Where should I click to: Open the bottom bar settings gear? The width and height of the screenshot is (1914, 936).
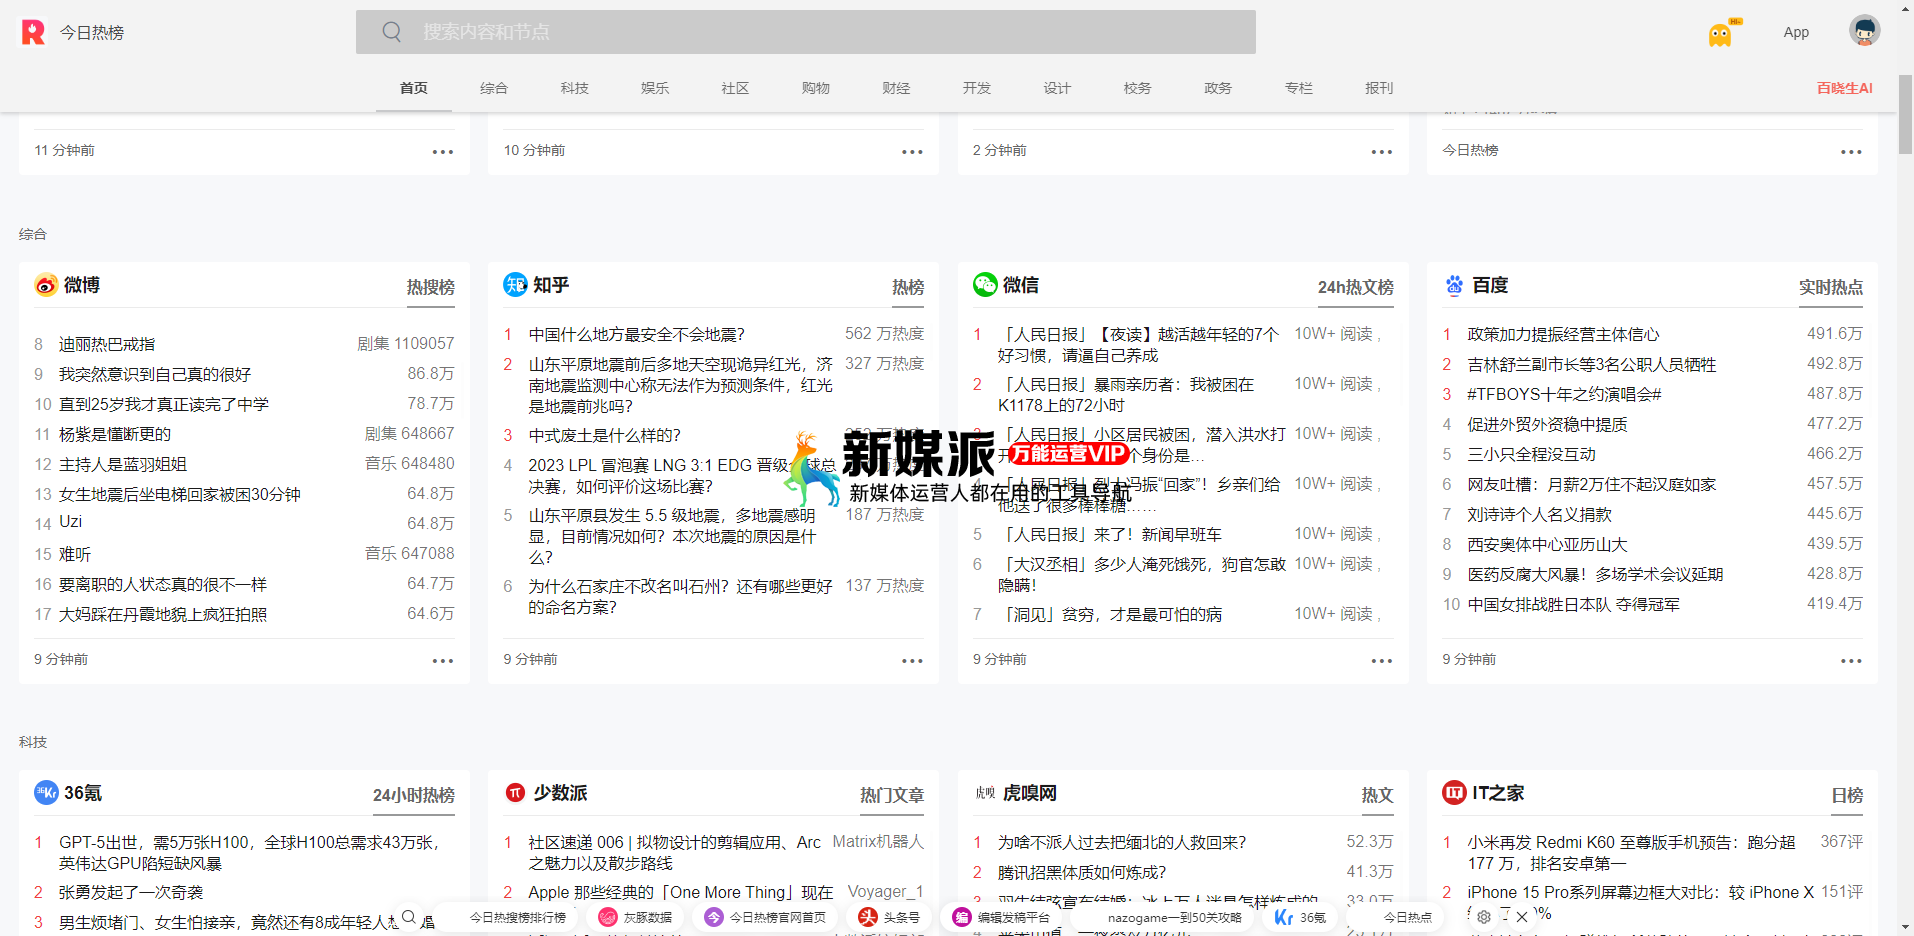tap(1484, 917)
